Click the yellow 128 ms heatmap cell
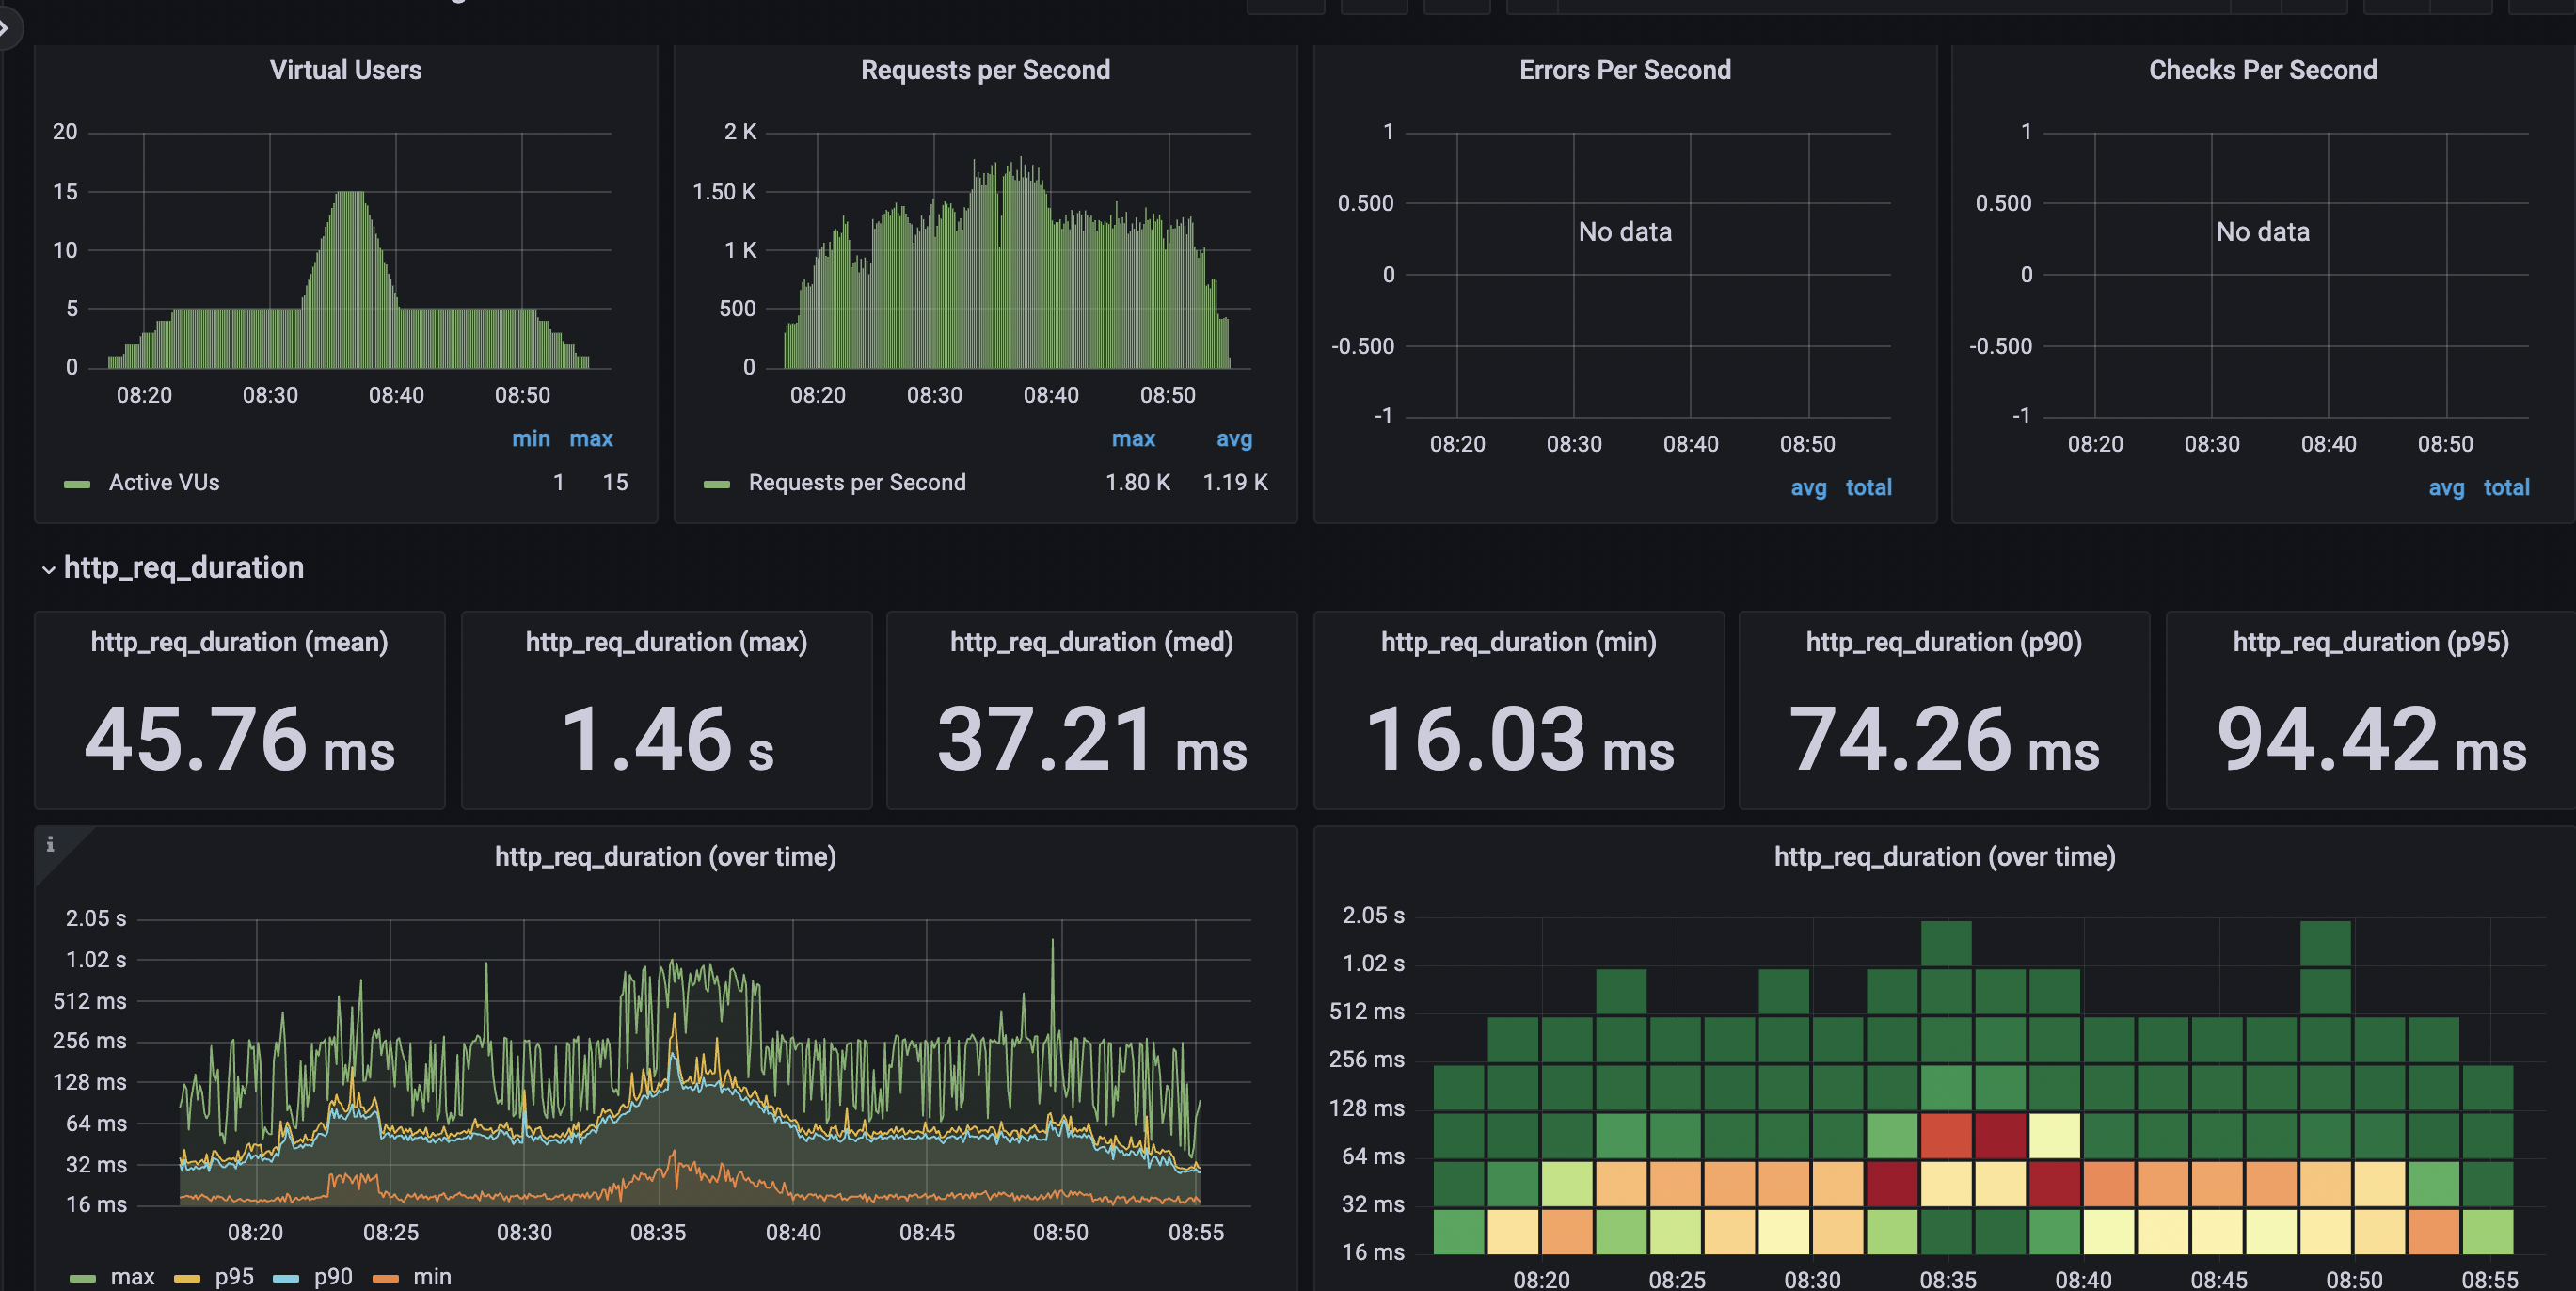 pyautogui.click(x=2054, y=1136)
